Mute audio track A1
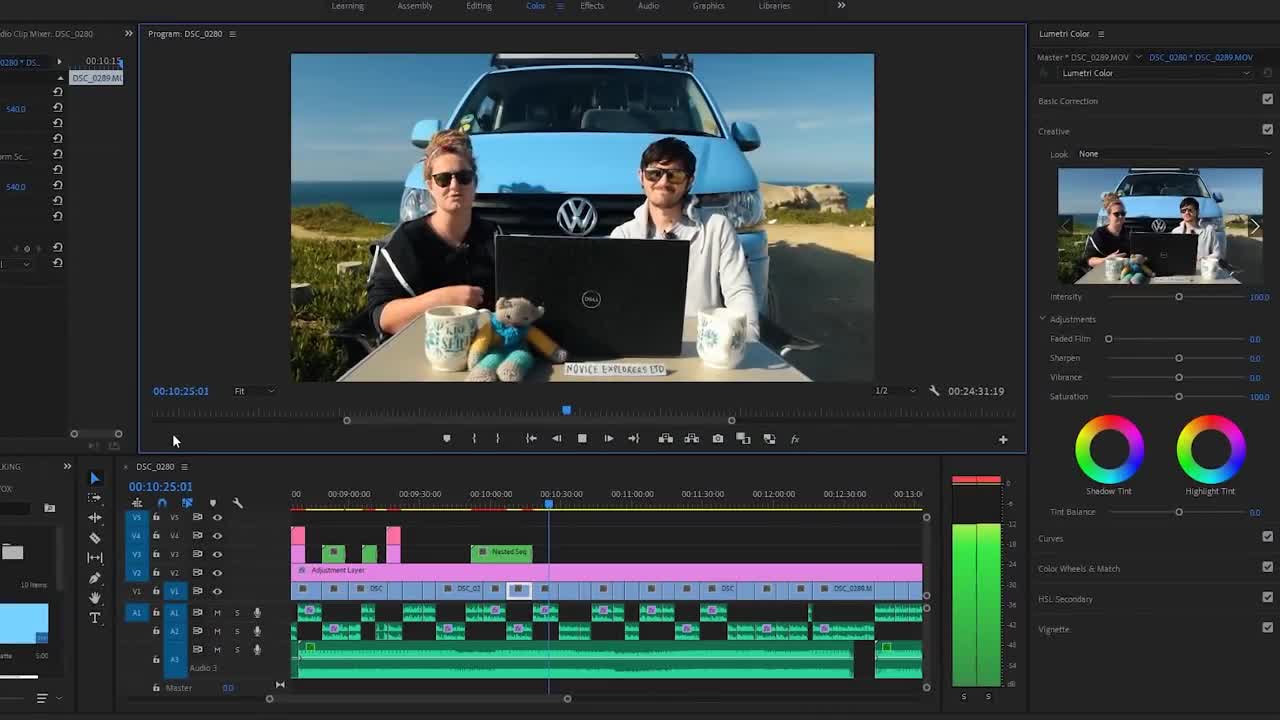The image size is (1280, 720). coord(217,612)
